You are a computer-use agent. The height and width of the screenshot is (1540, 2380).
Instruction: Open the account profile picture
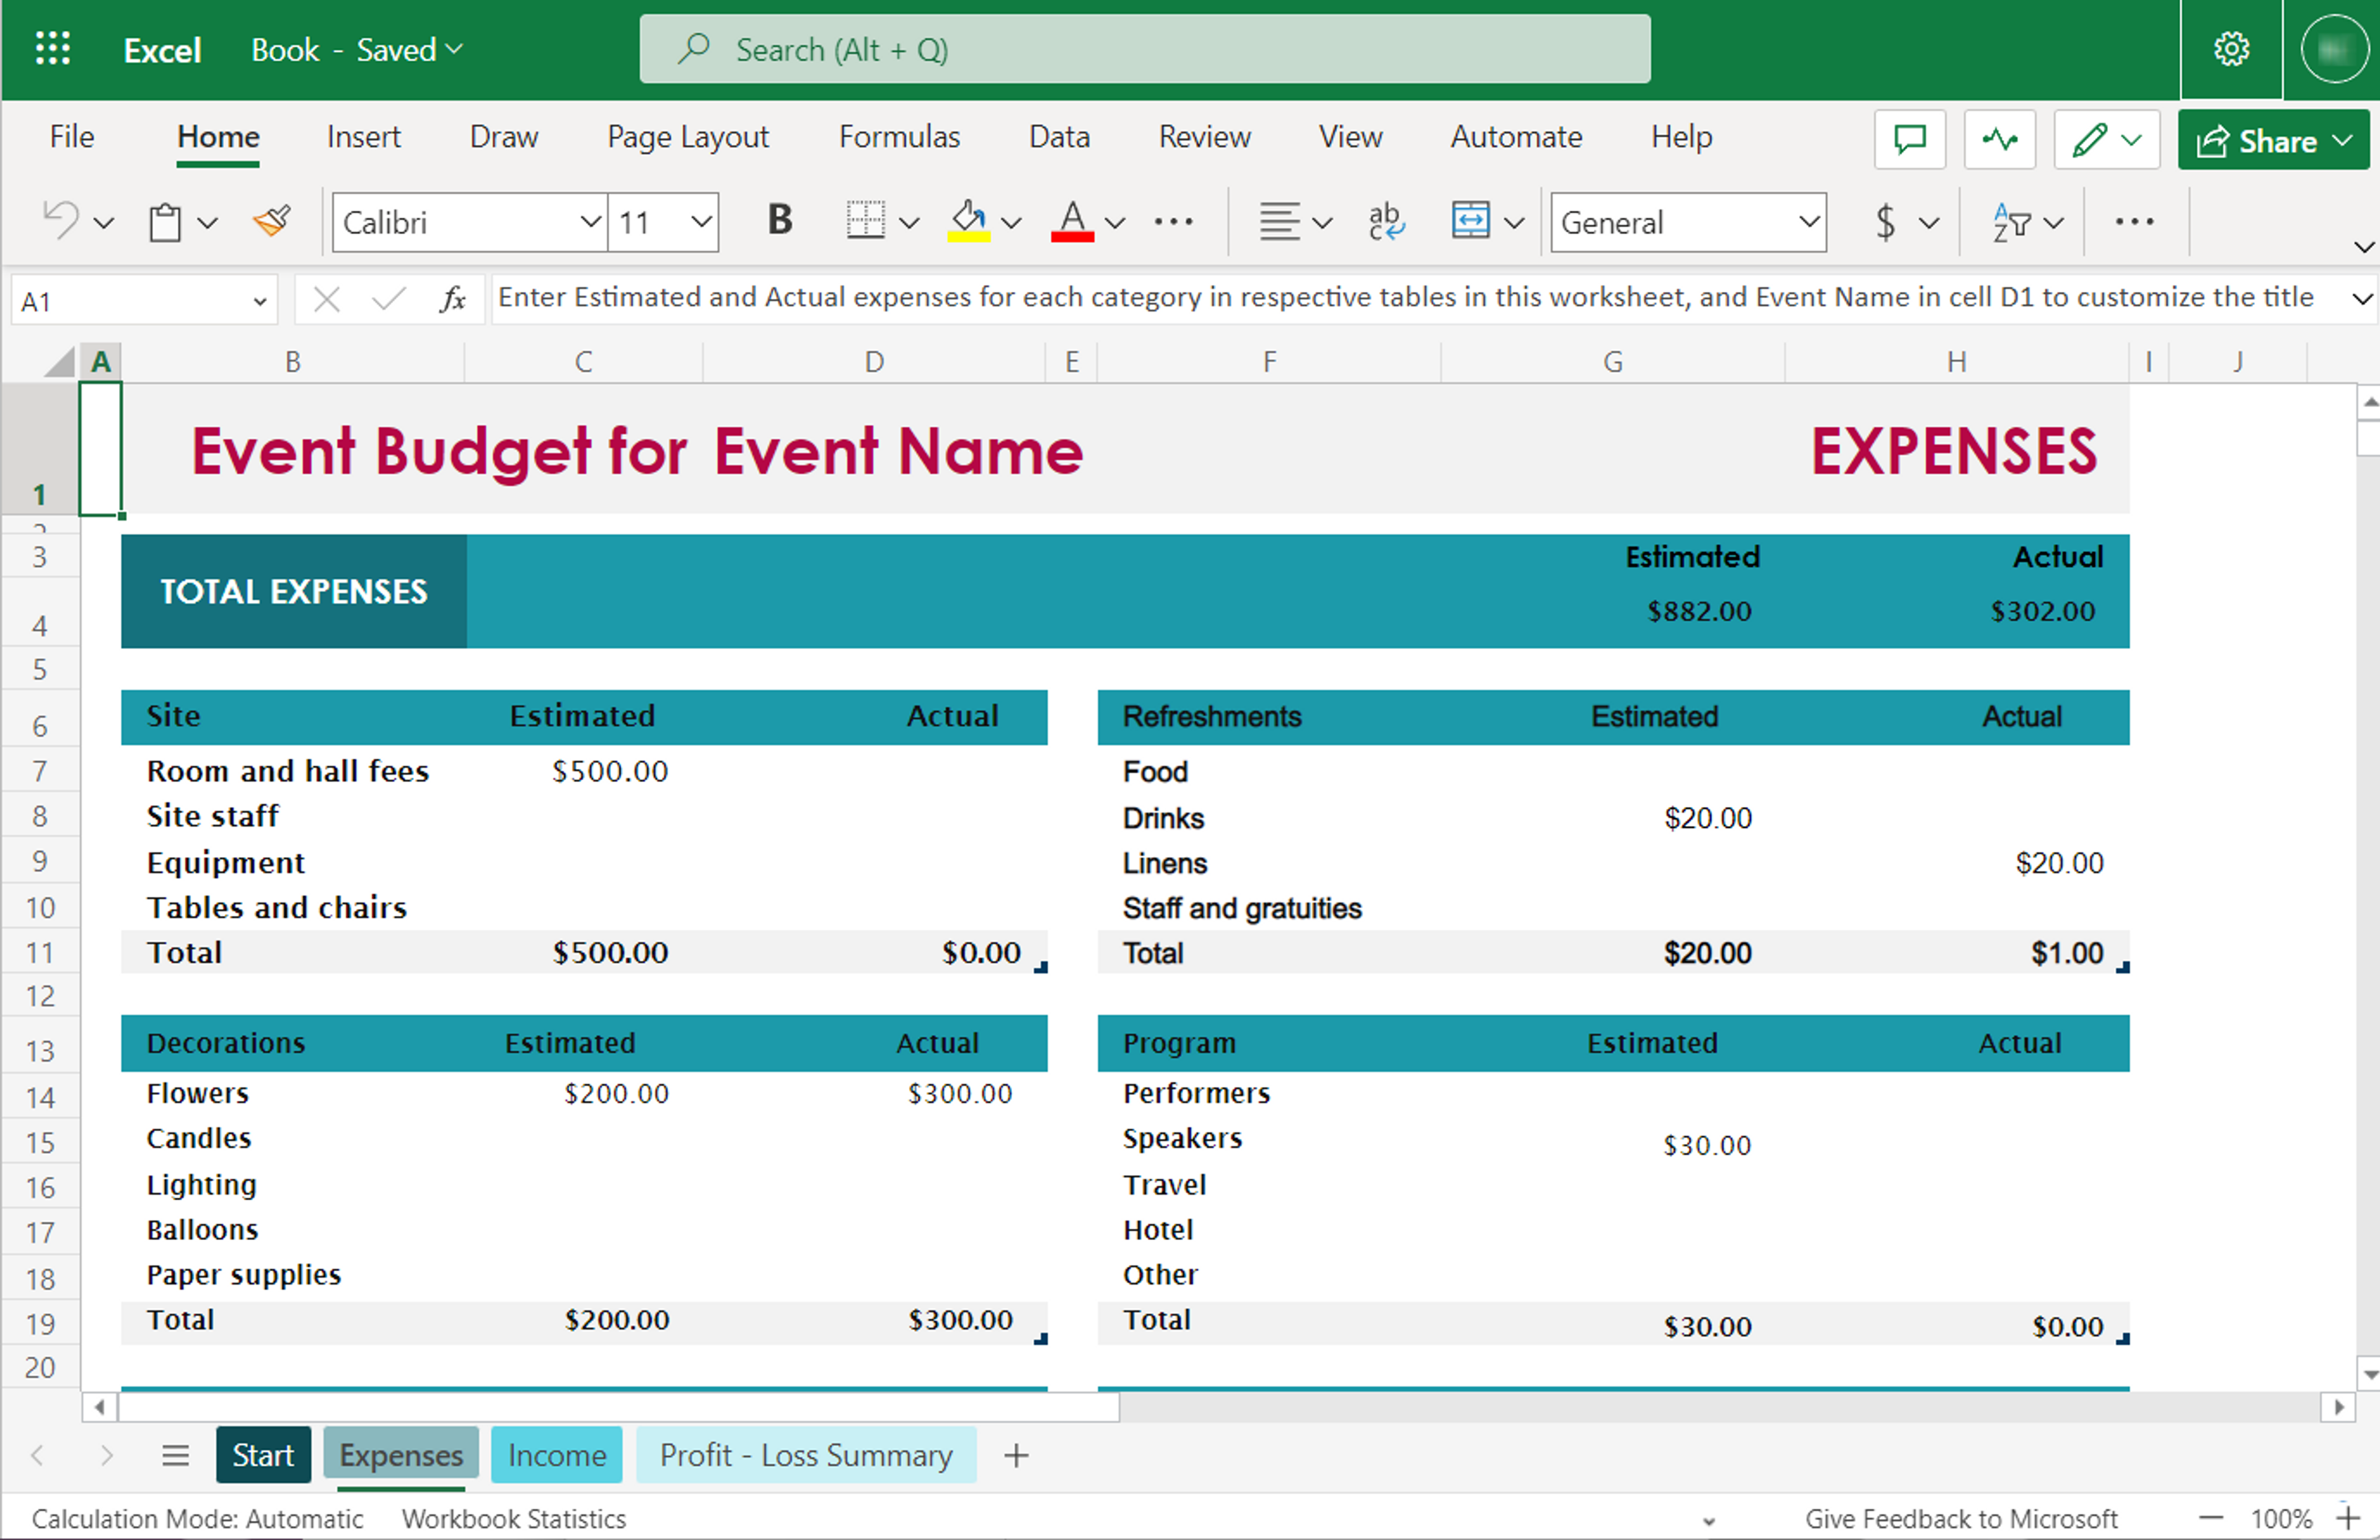[x=2334, y=49]
